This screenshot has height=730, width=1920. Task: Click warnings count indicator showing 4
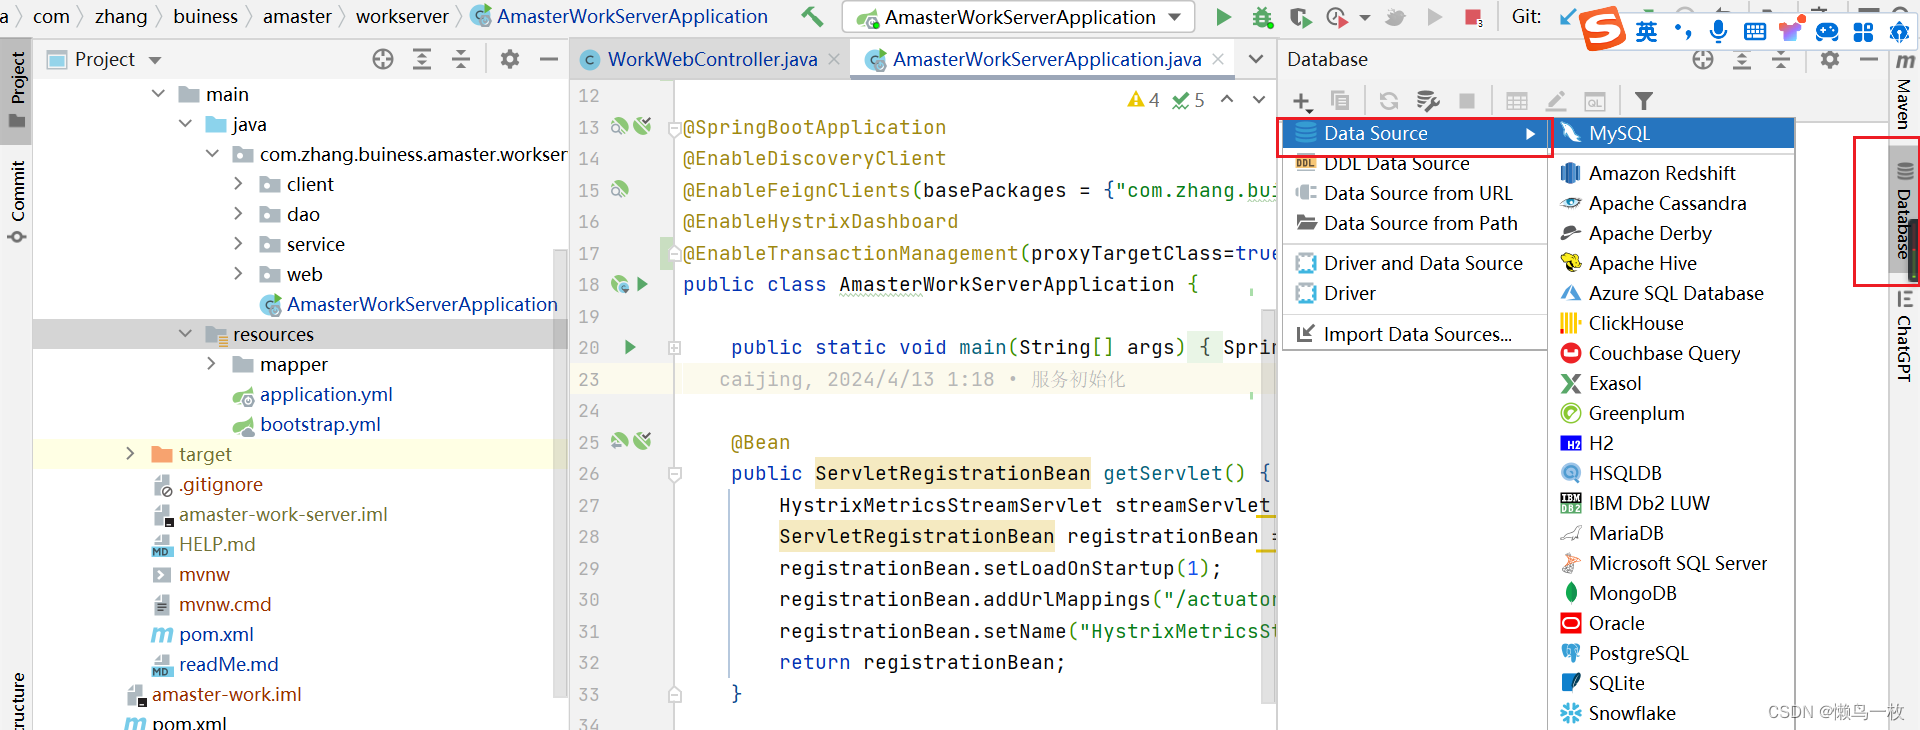tap(1144, 100)
